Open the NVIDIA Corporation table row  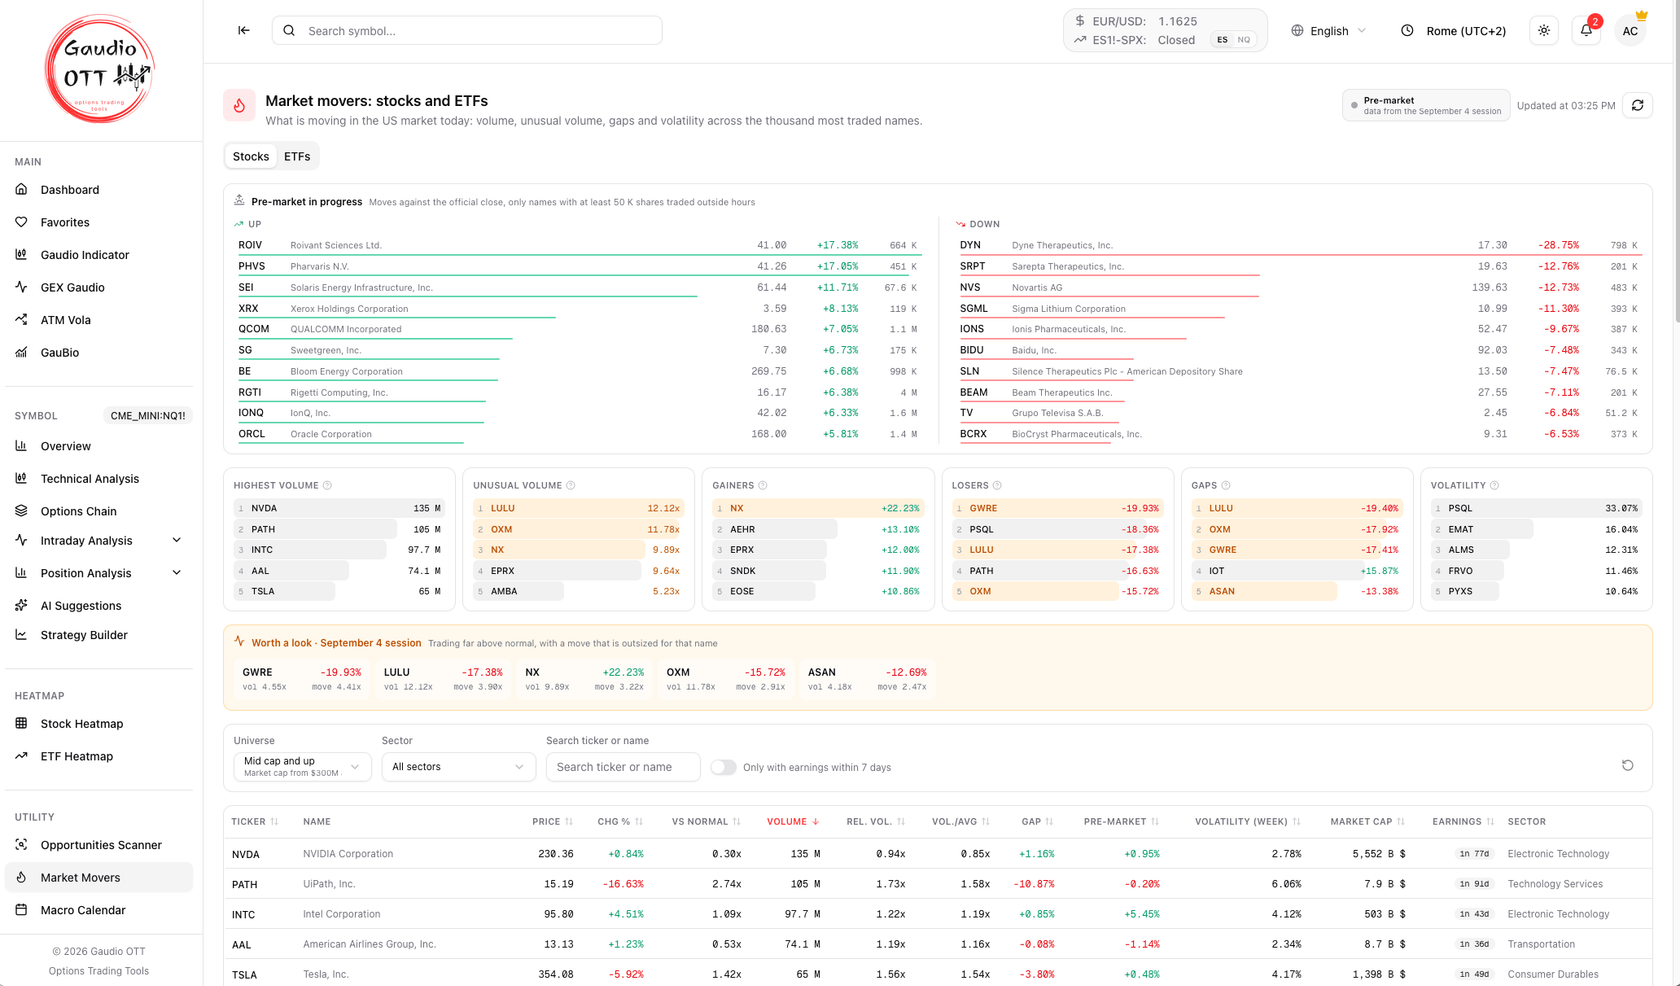(x=938, y=854)
